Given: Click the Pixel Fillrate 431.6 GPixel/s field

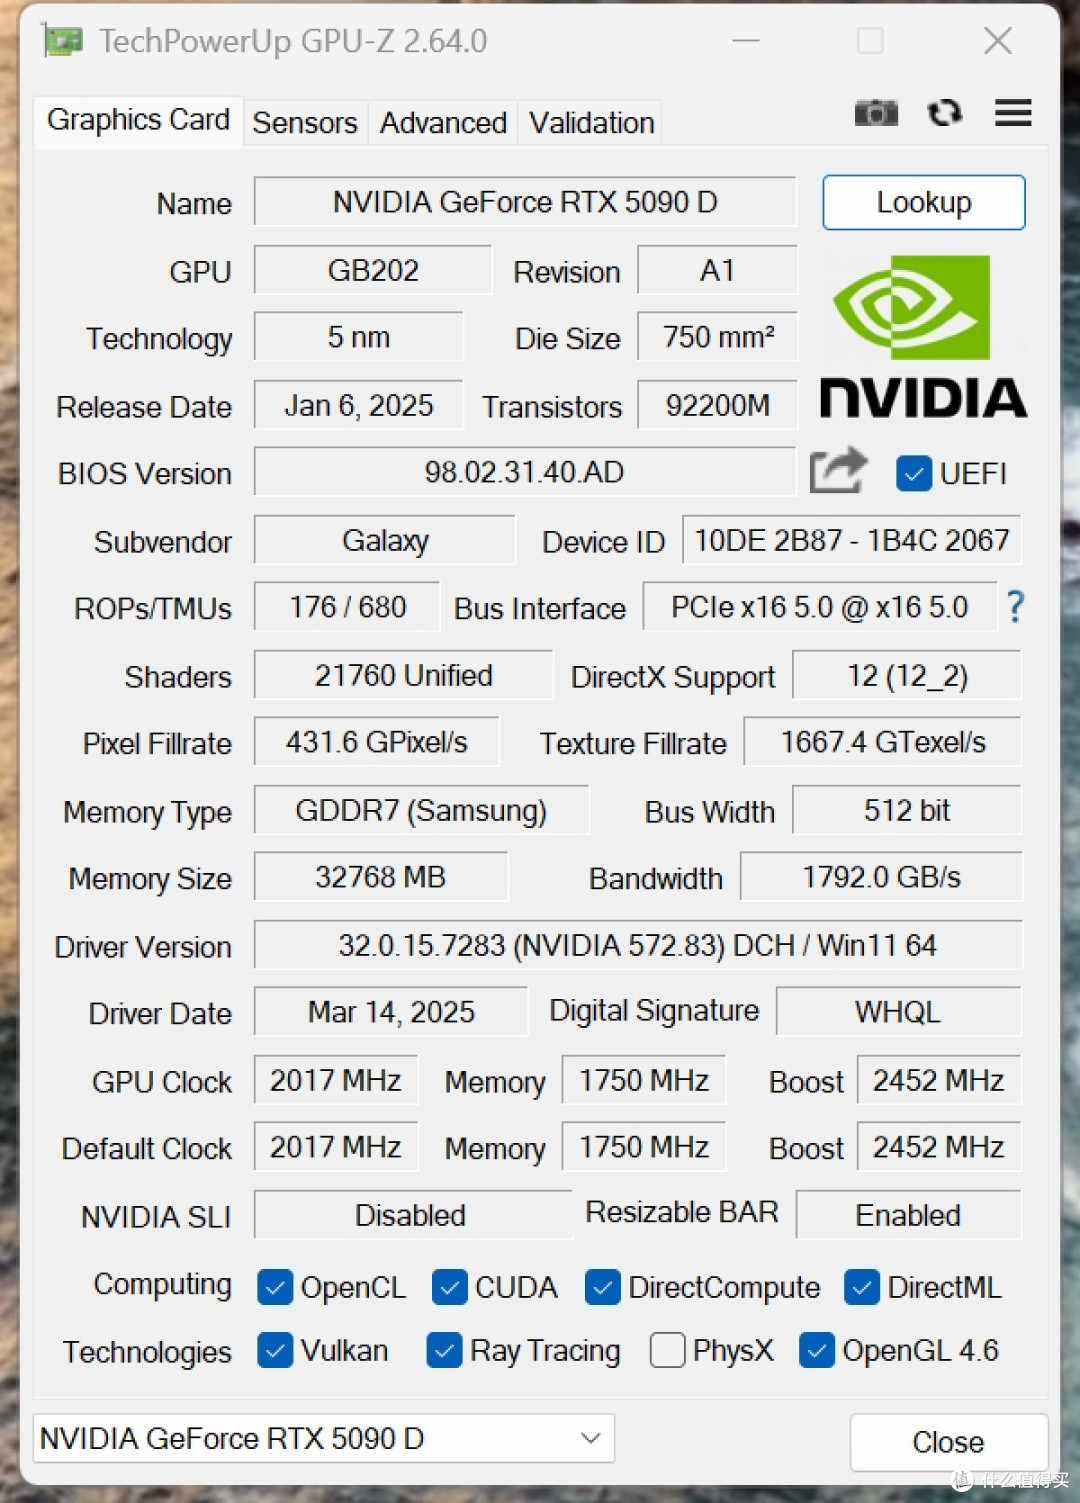Looking at the screenshot, I should click(376, 742).
